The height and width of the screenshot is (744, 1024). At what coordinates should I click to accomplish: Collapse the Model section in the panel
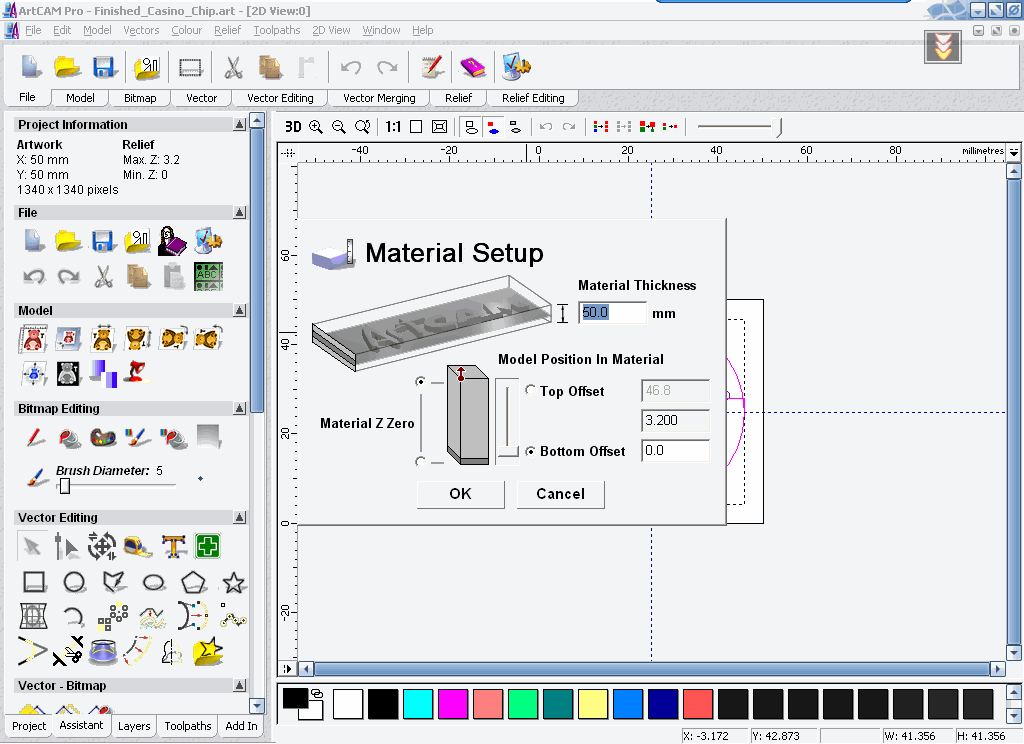click(240, 310)
